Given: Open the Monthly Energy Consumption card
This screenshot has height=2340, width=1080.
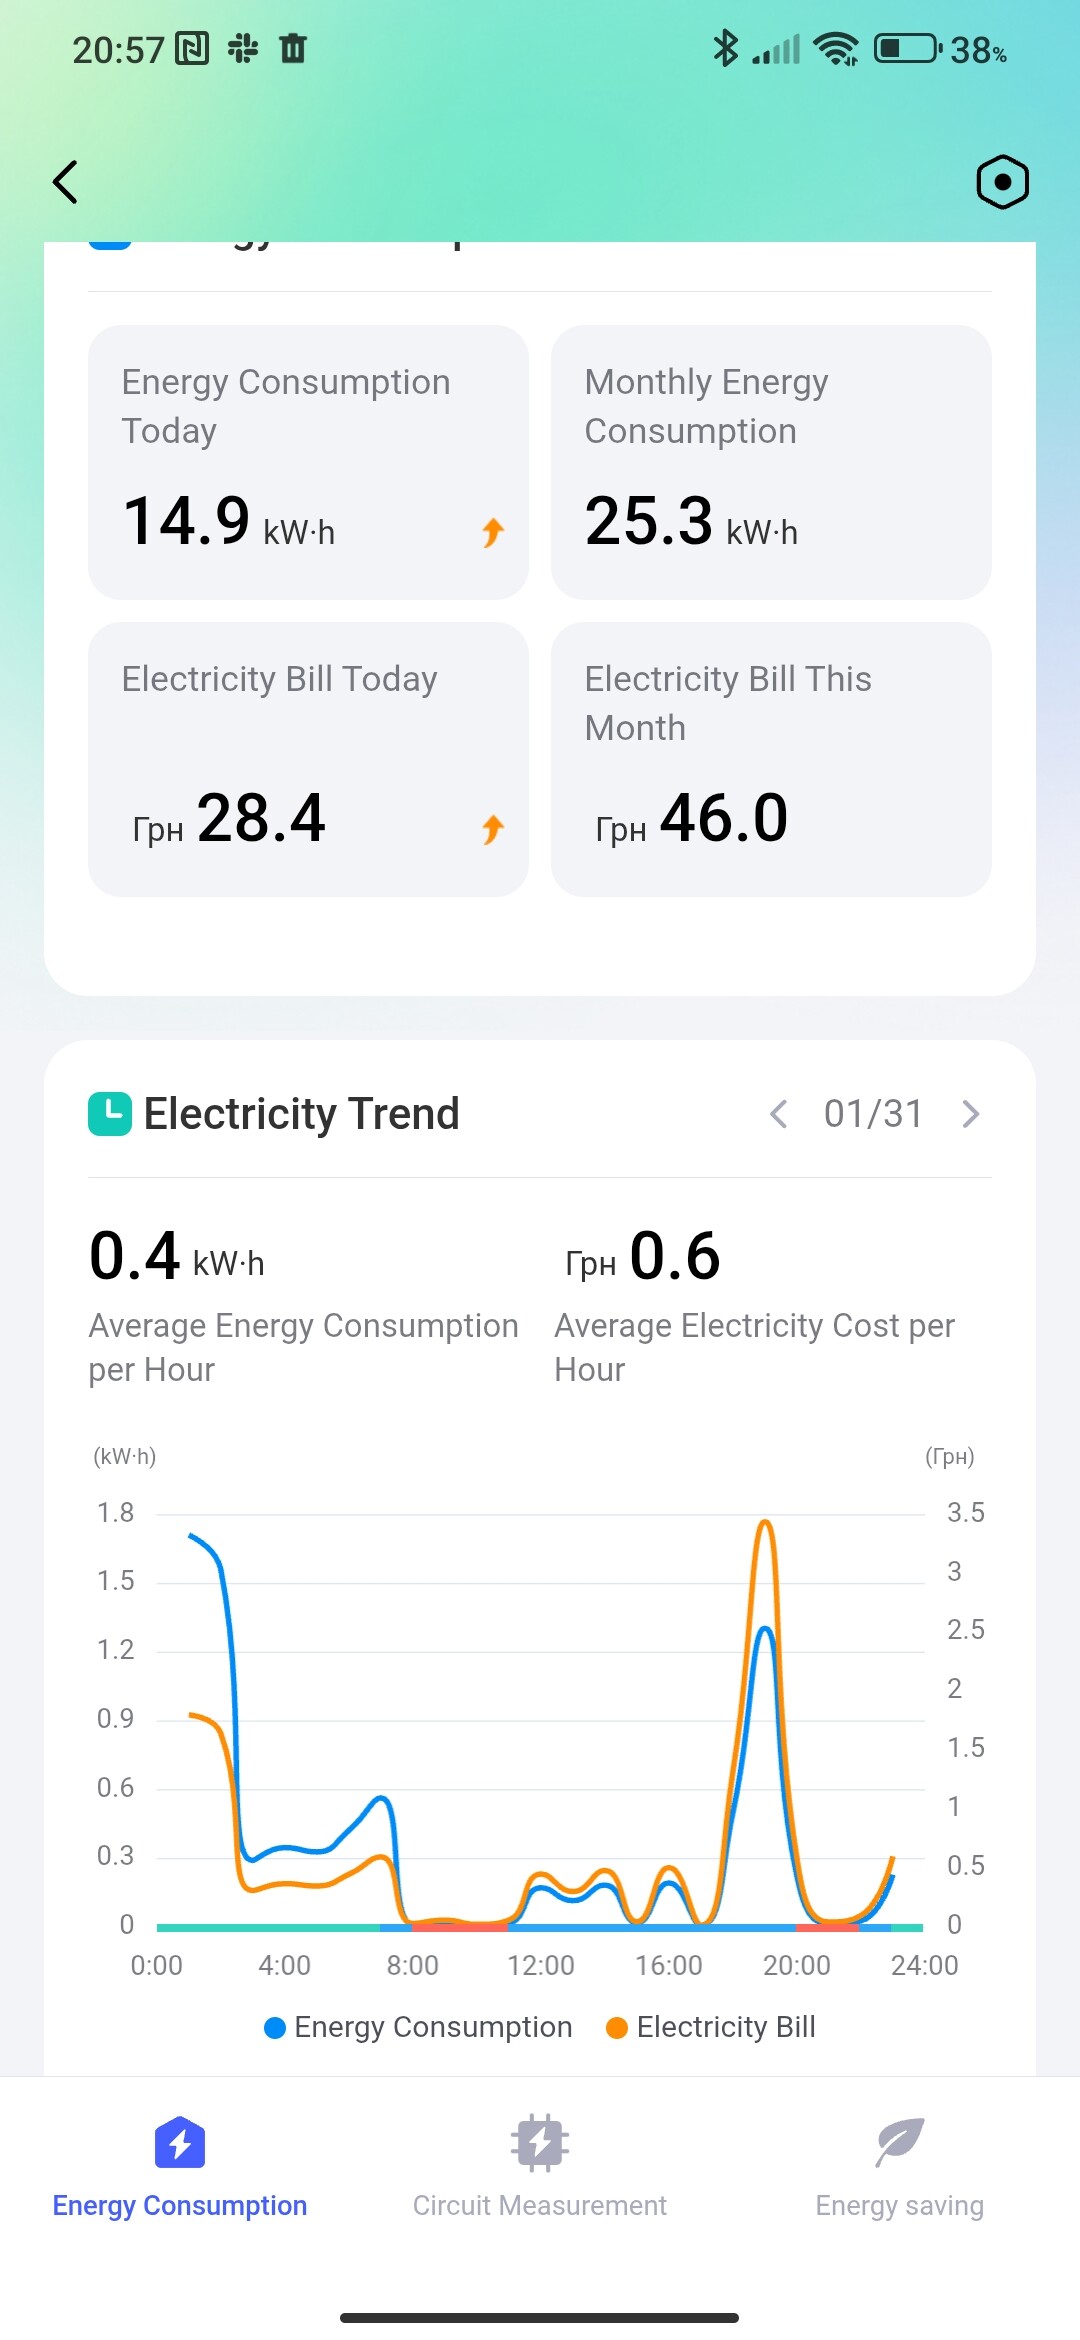Looking at the screenshot, I should 771,462.
